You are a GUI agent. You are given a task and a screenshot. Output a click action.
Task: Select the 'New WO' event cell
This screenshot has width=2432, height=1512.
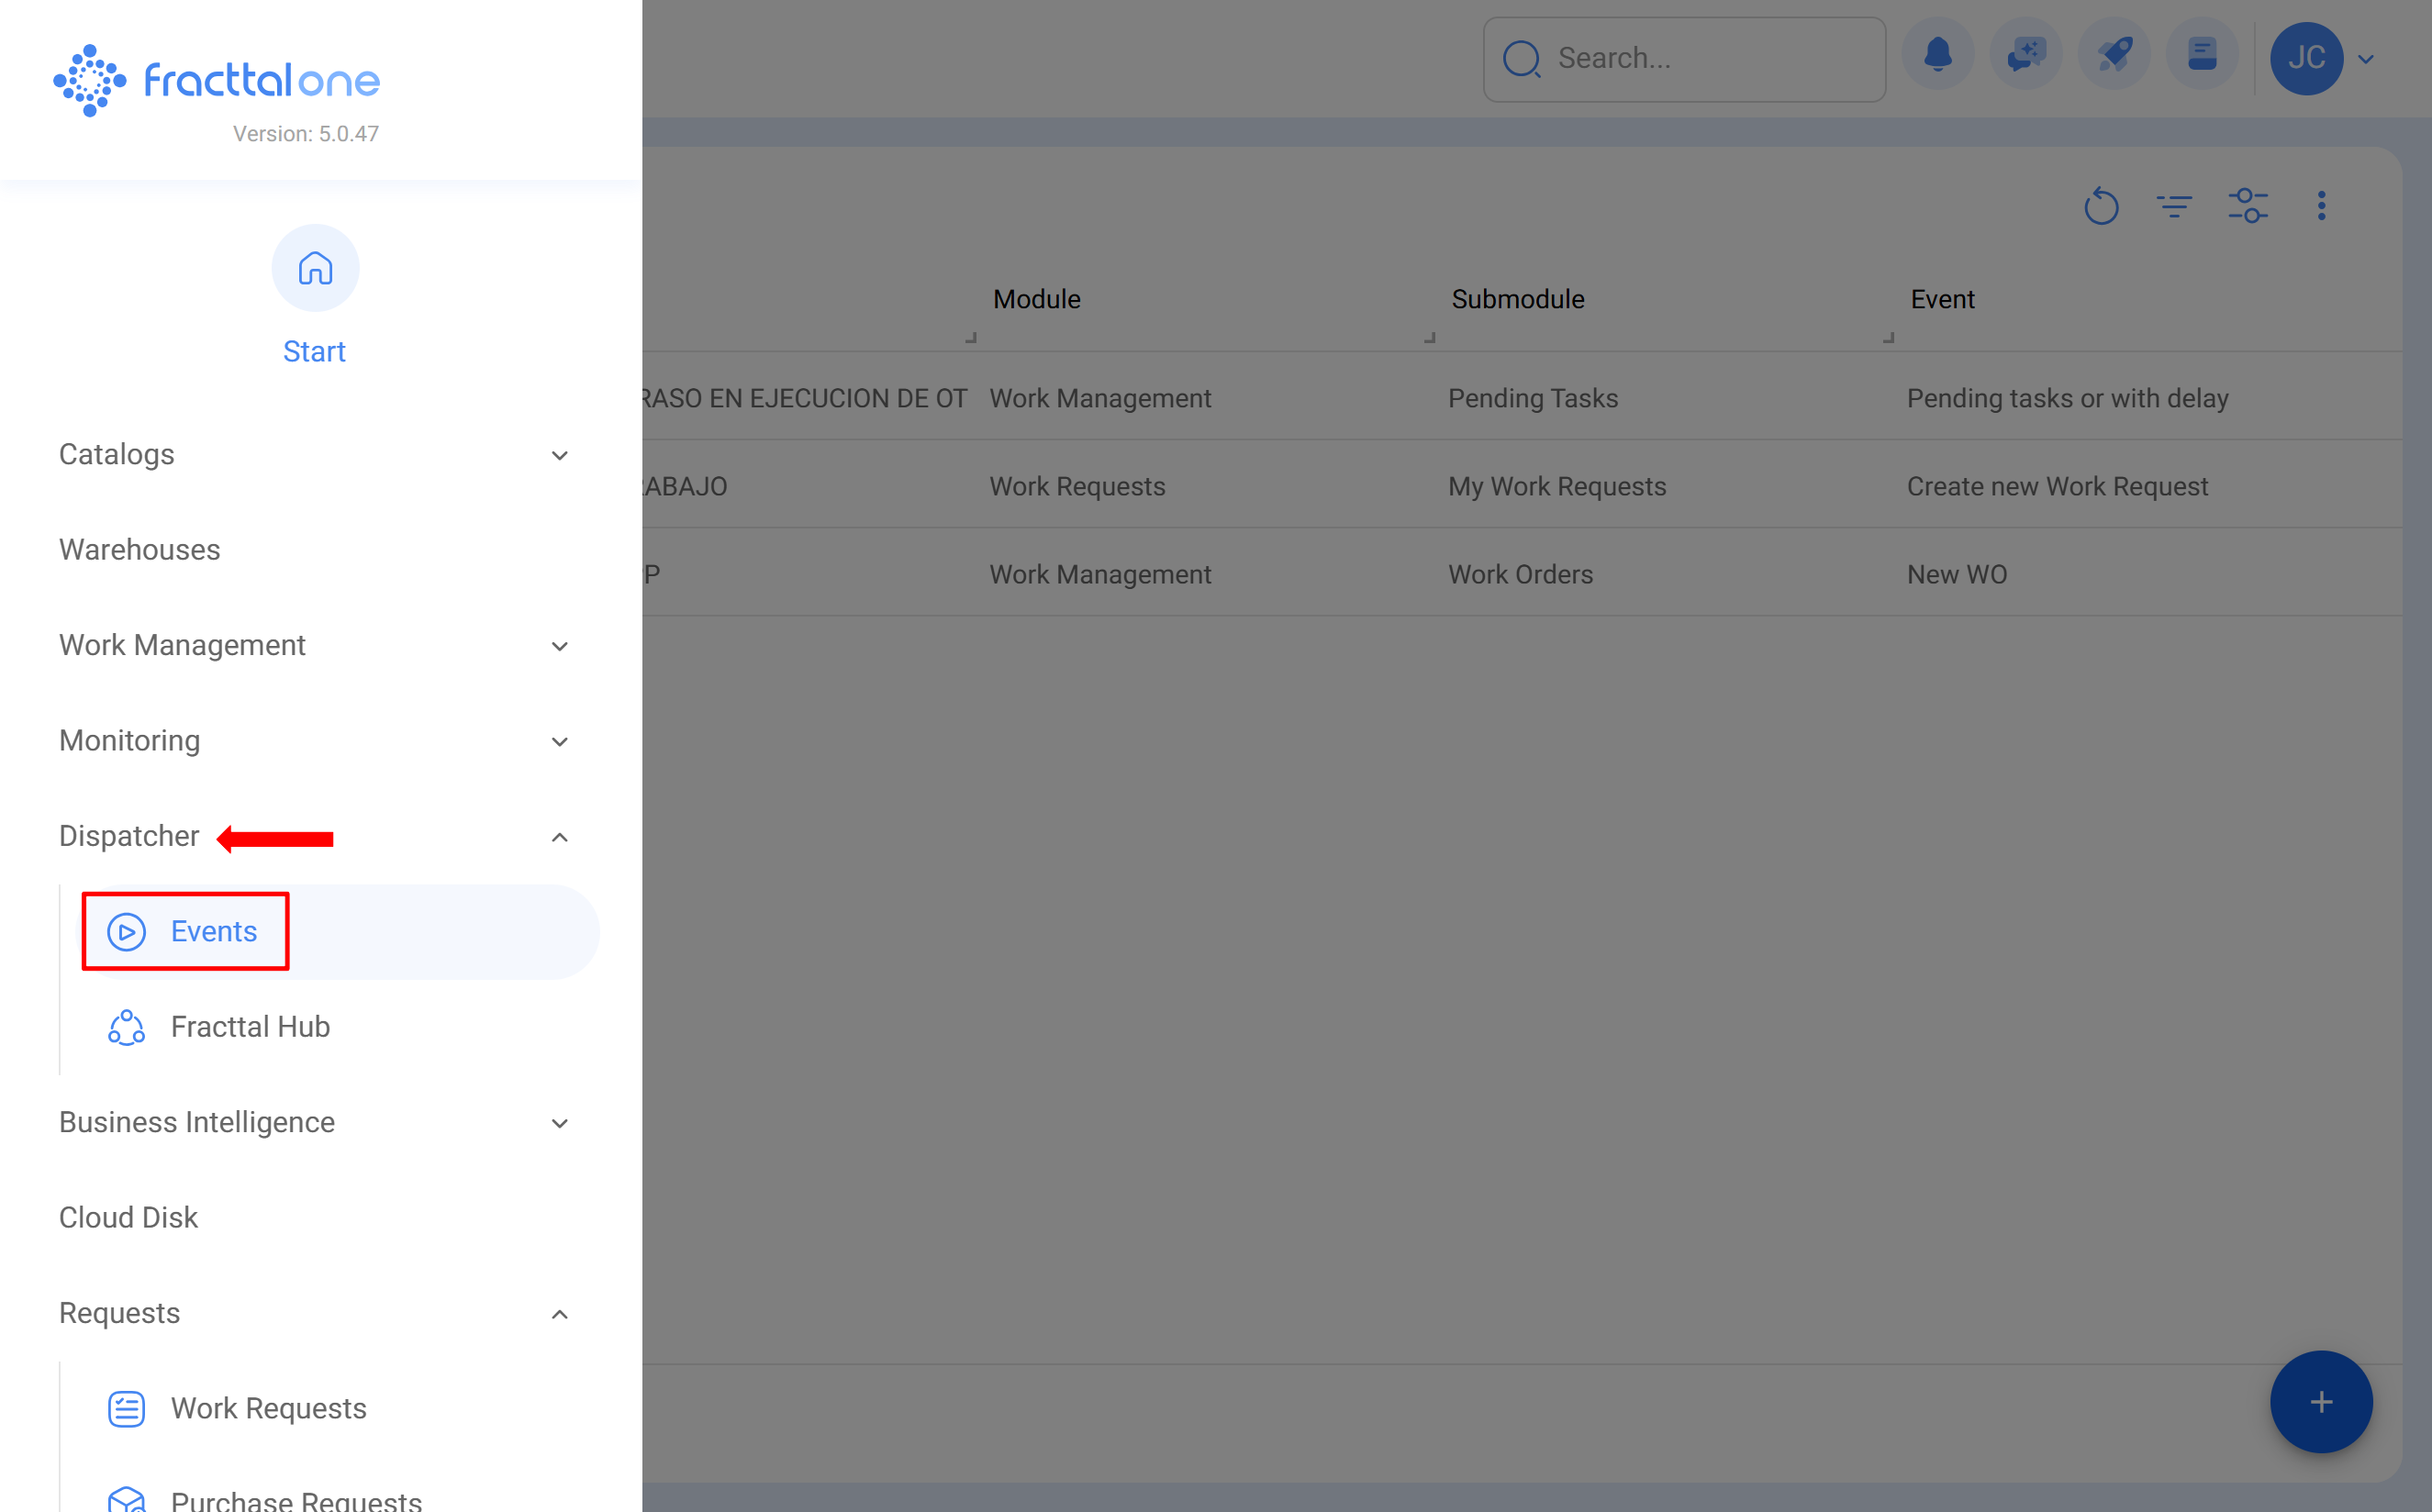point(1956,574)
